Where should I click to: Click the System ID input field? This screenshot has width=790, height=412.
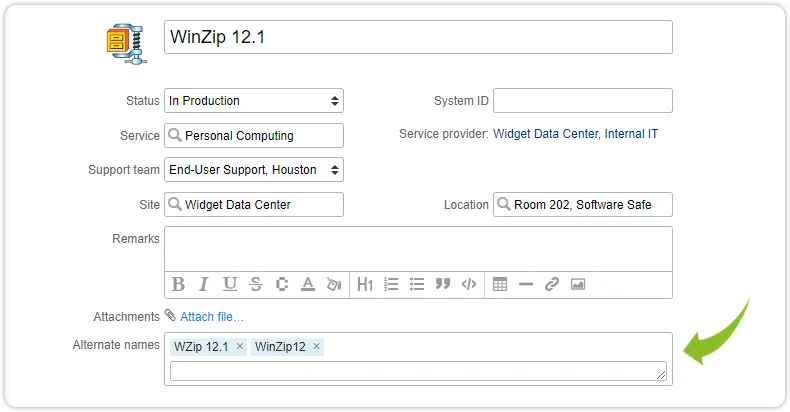(x=583, y=101)
